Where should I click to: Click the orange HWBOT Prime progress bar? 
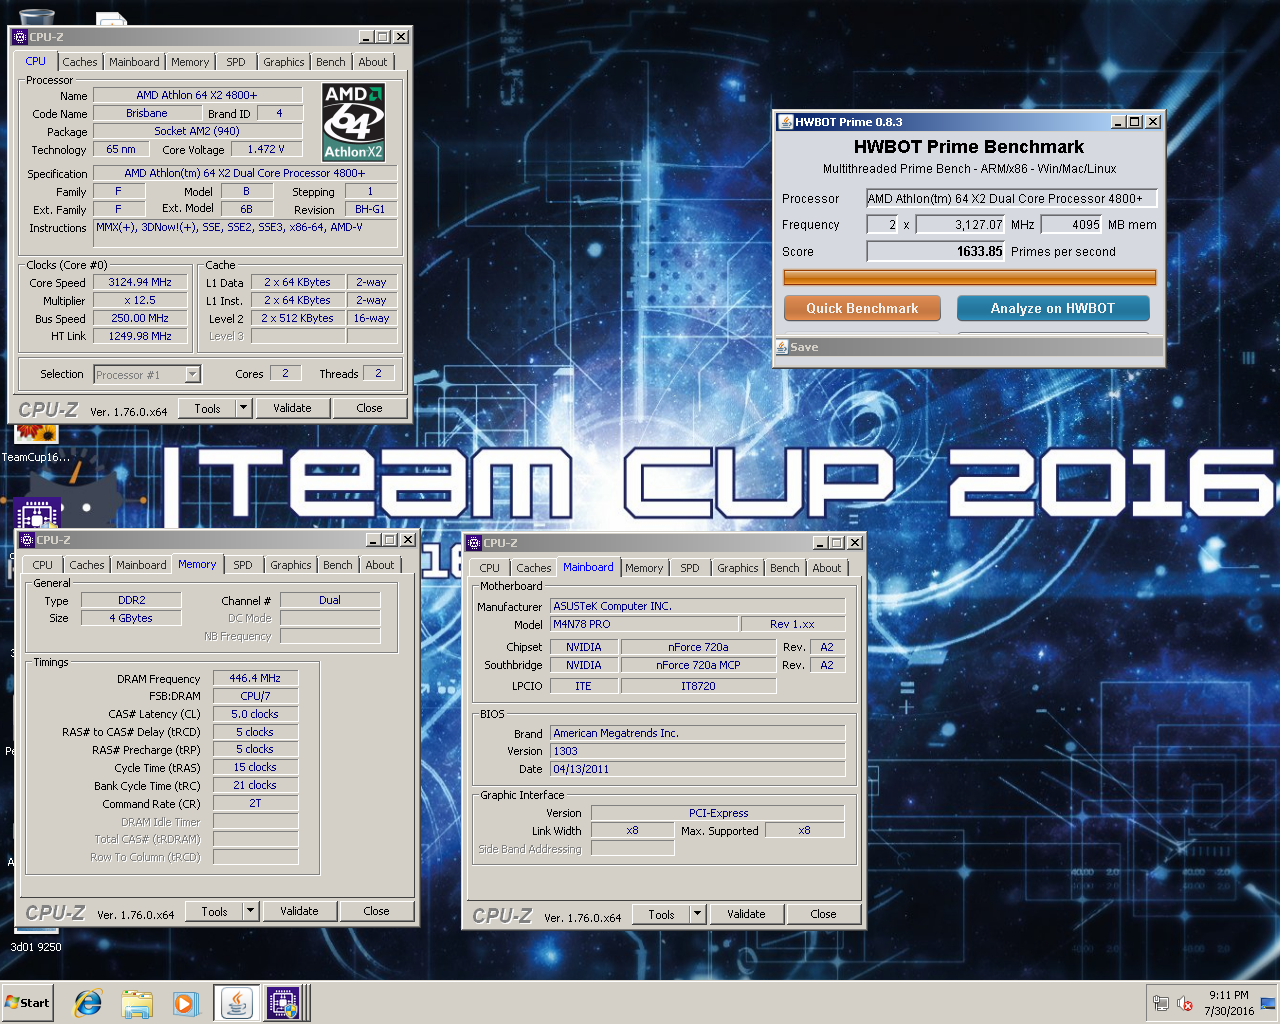pyautogui.click(x=969, y=277)
